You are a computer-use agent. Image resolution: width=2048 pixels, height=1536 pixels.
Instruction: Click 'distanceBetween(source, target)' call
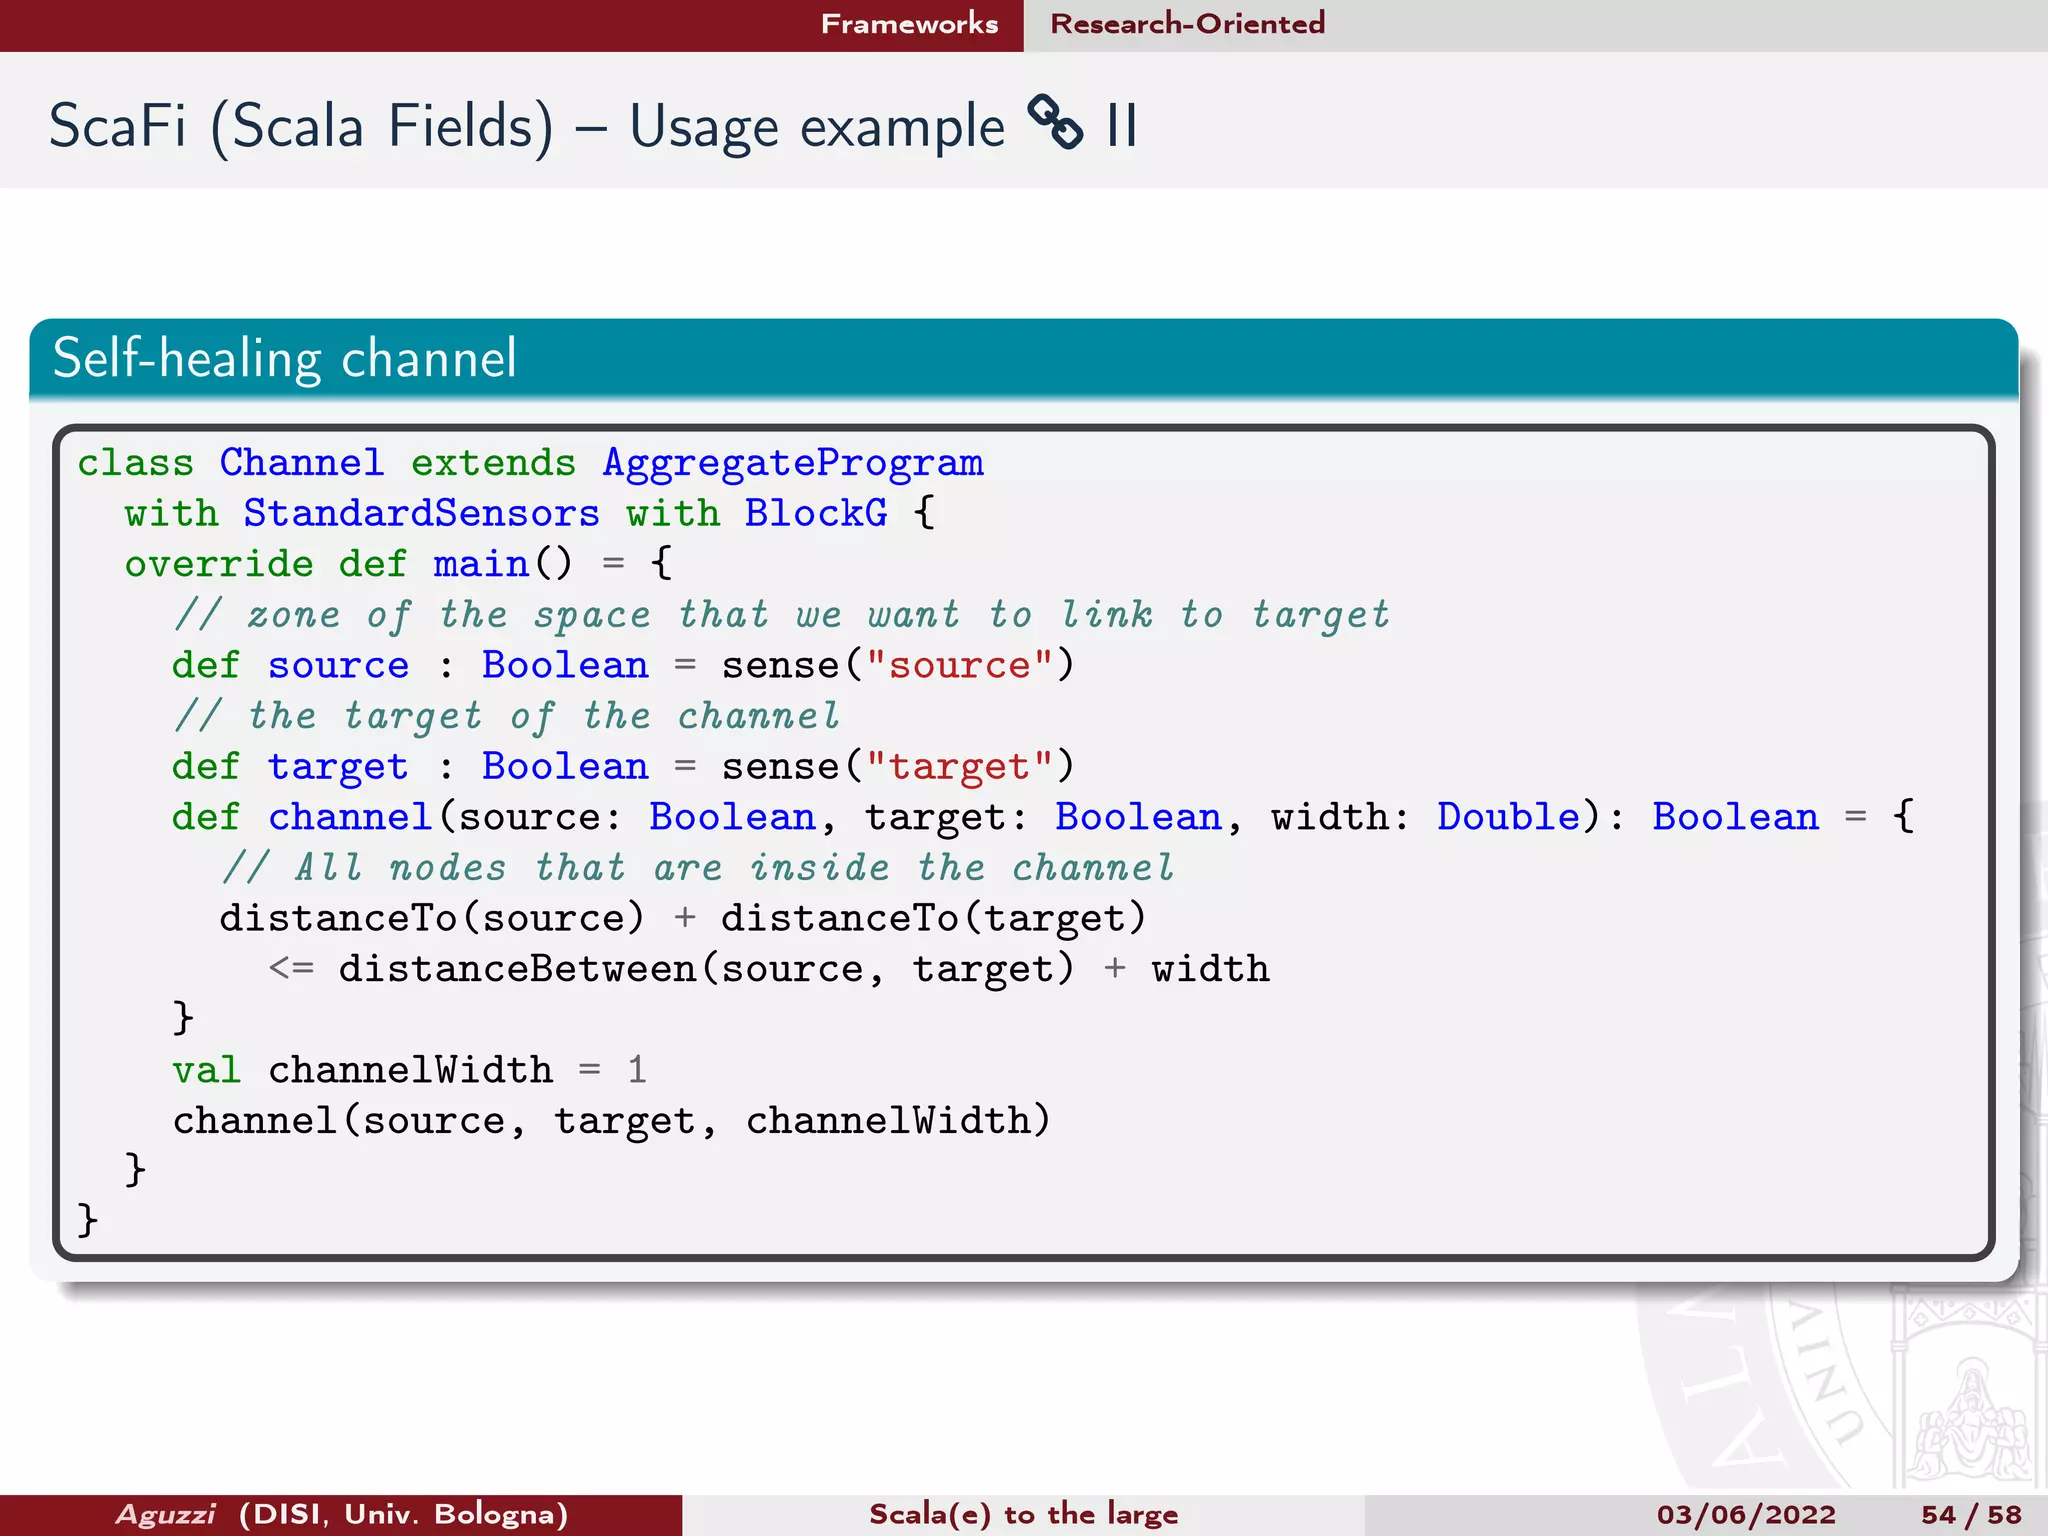tap(706, 969)
